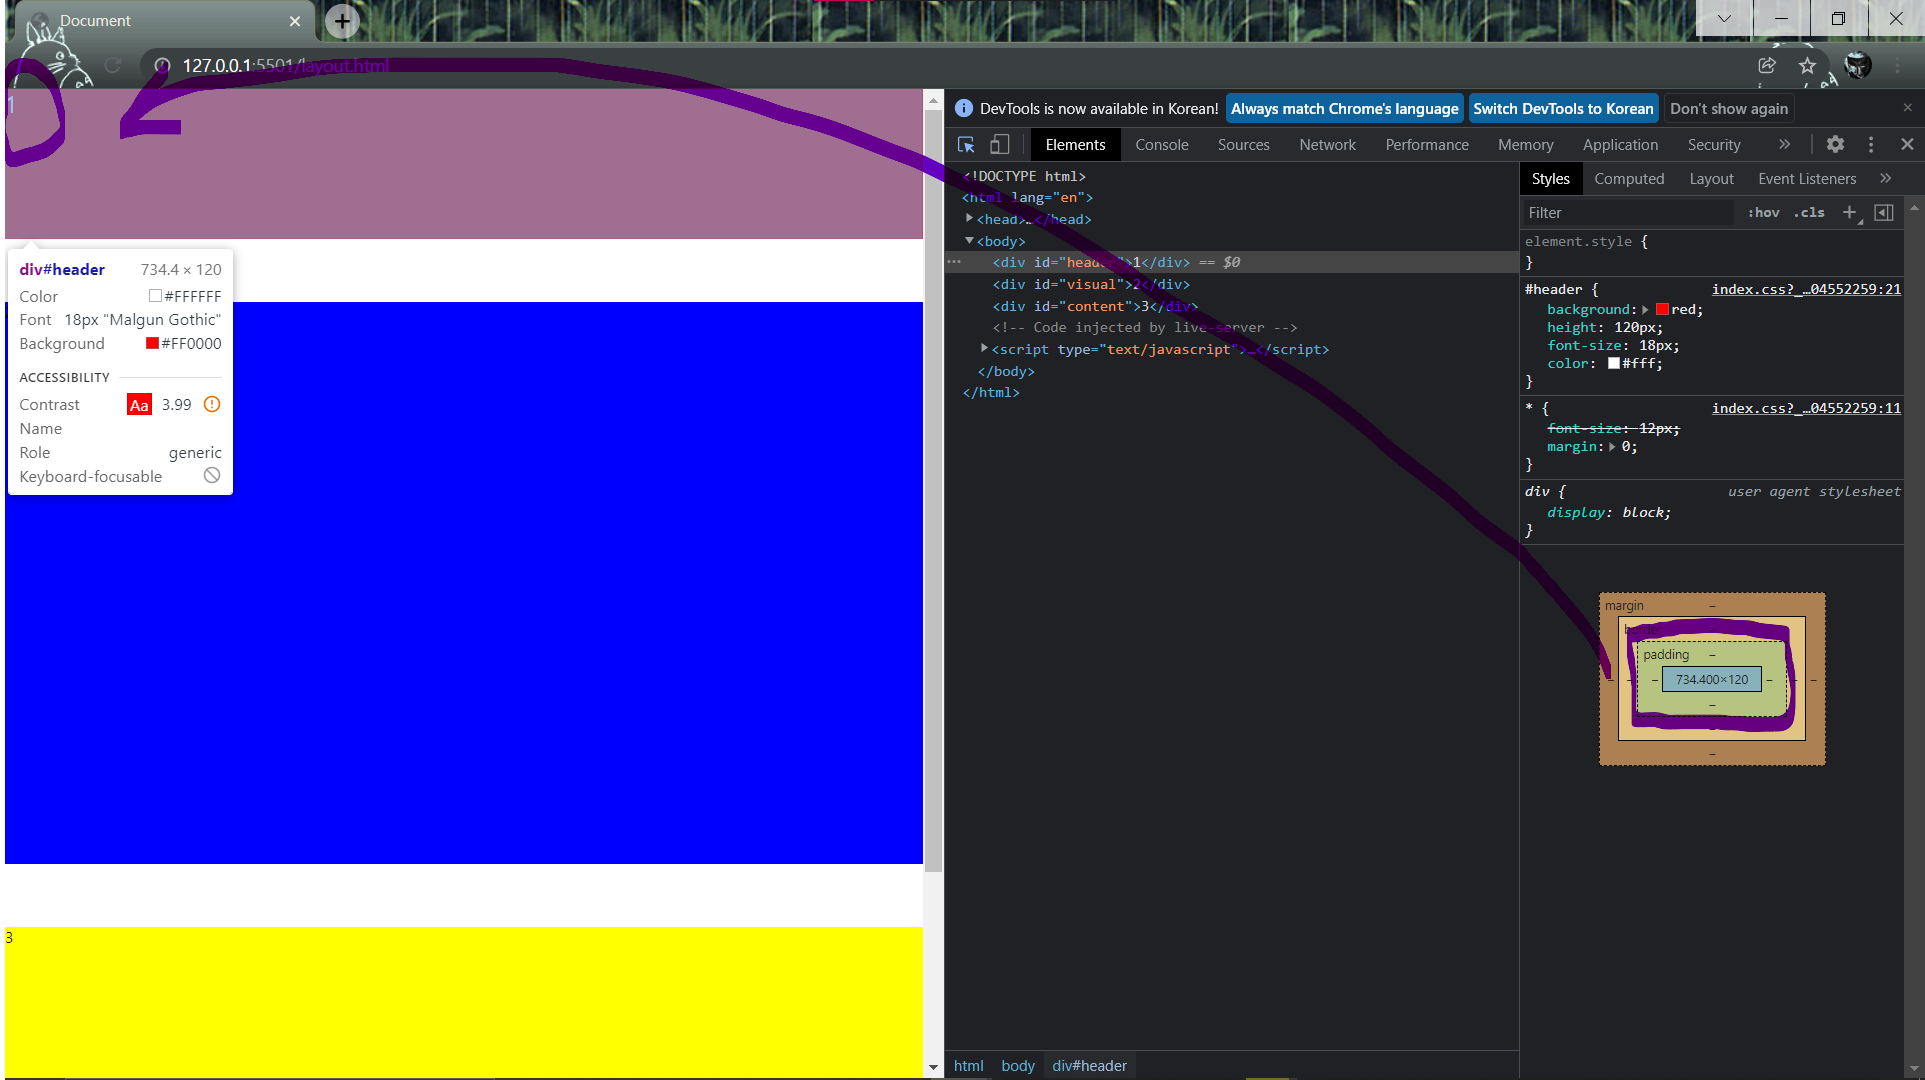Dismiss the DevTools language infobar

1907,108
